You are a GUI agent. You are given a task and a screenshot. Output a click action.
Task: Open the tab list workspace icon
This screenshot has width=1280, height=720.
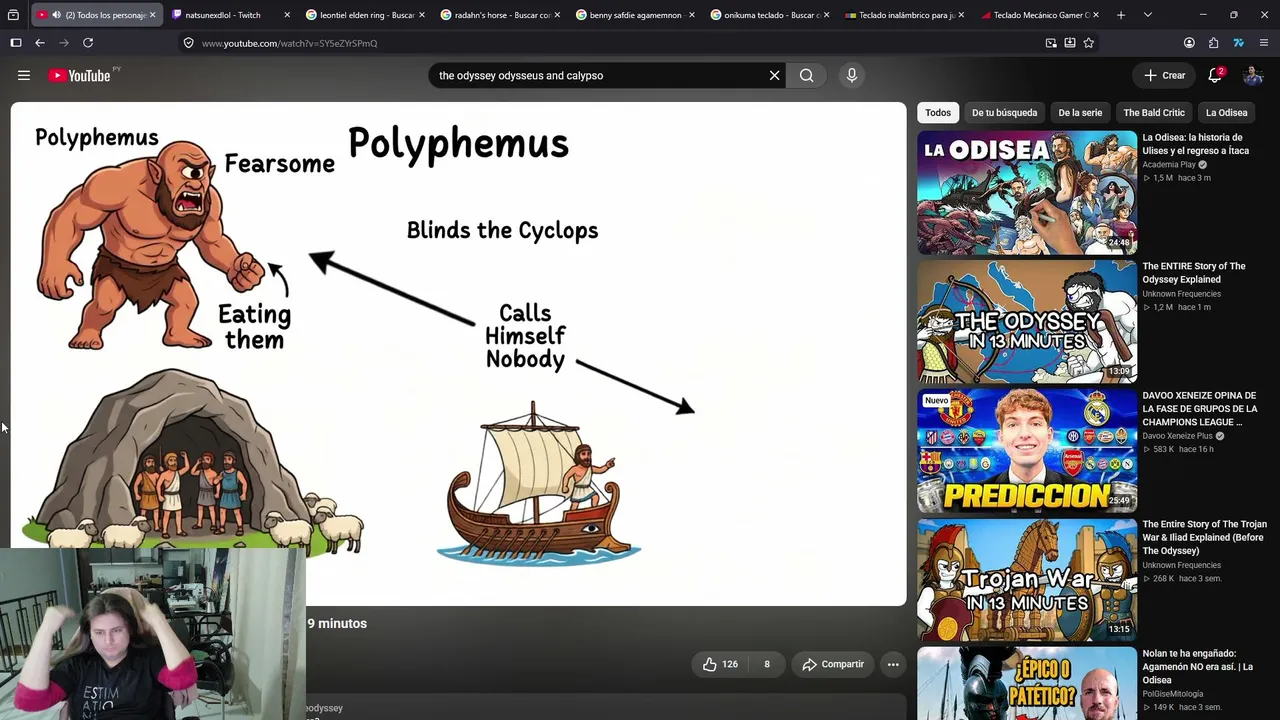tap(13, 15)
